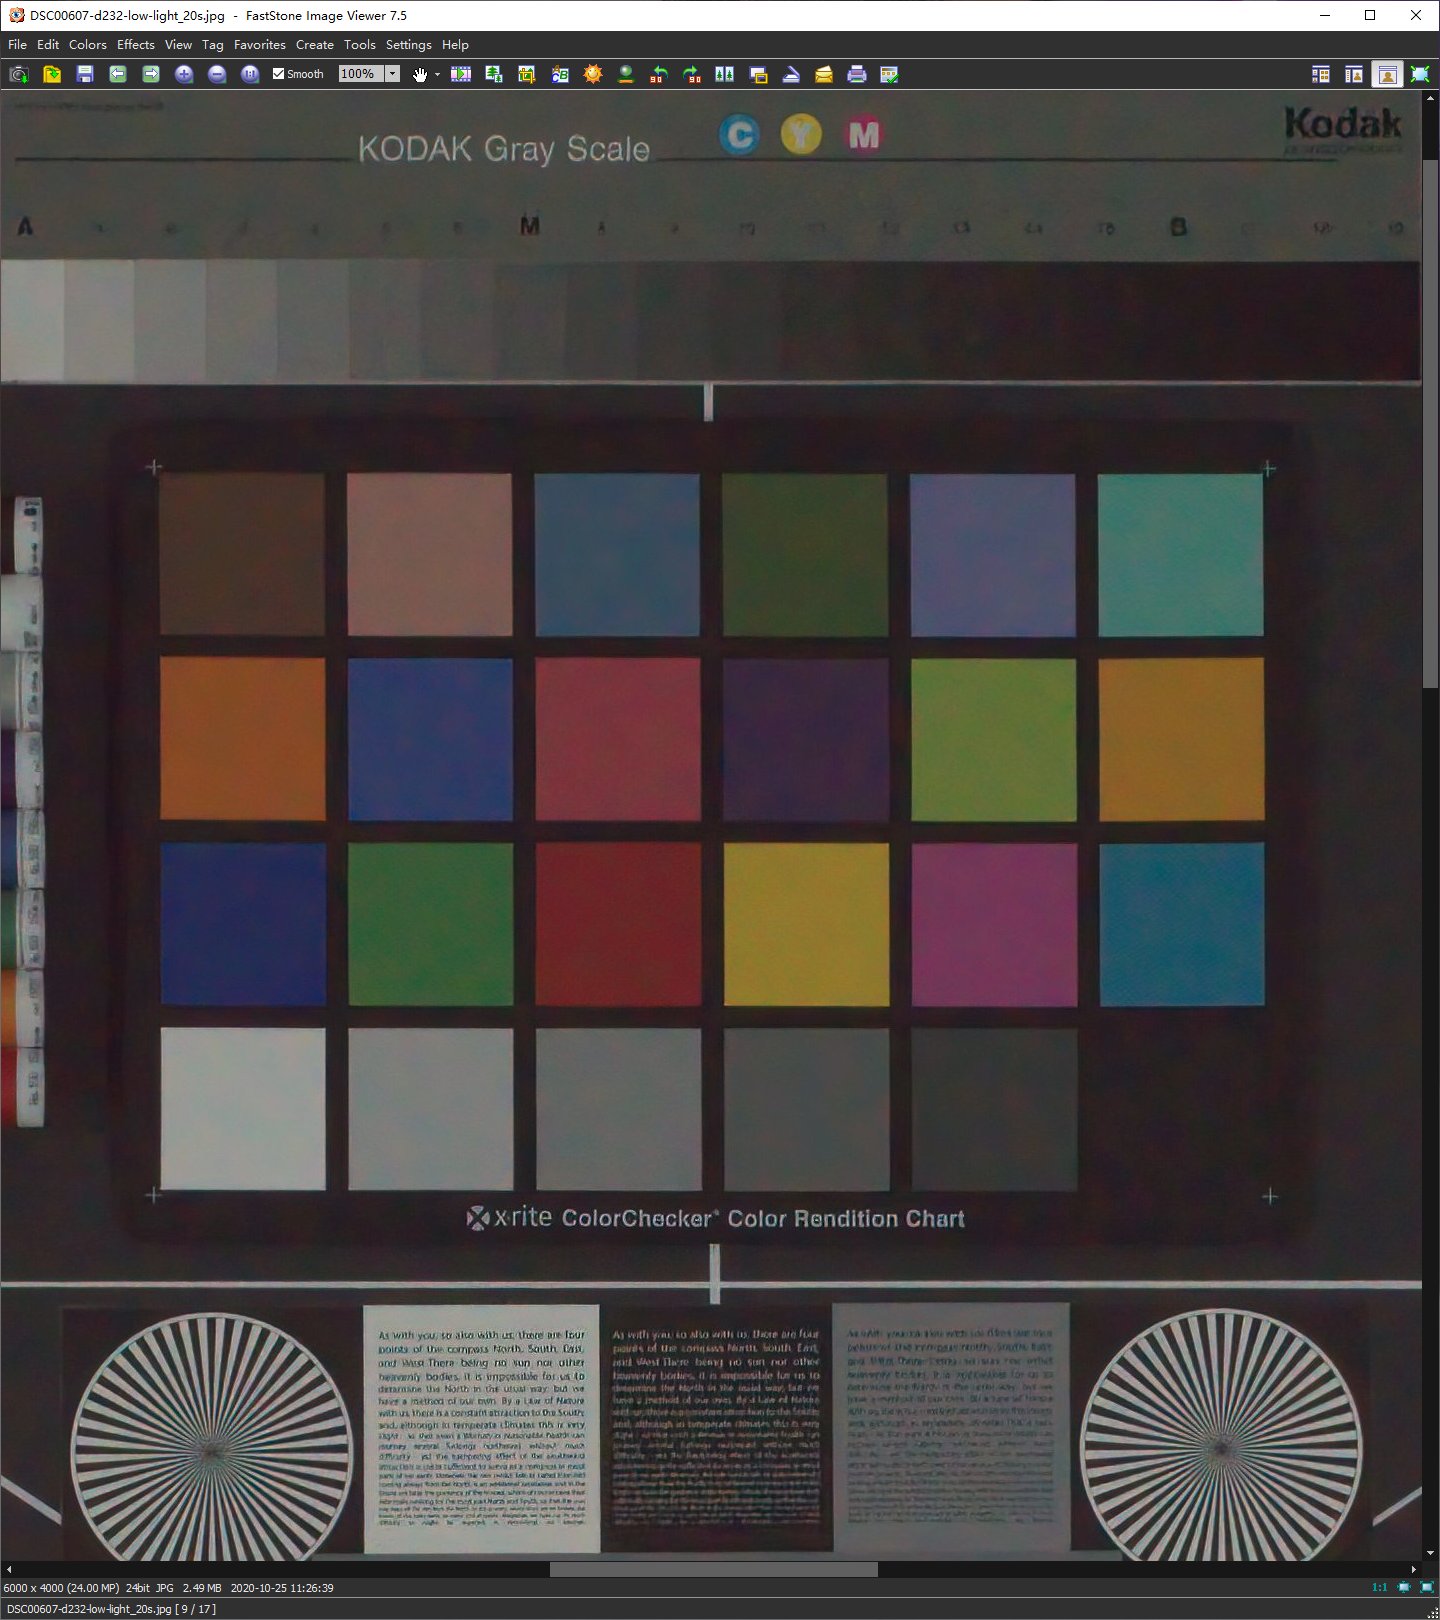Open the Settings icon at toolbar end
The height and width of the screenshot is (1620, 1440).
point(889,74)
